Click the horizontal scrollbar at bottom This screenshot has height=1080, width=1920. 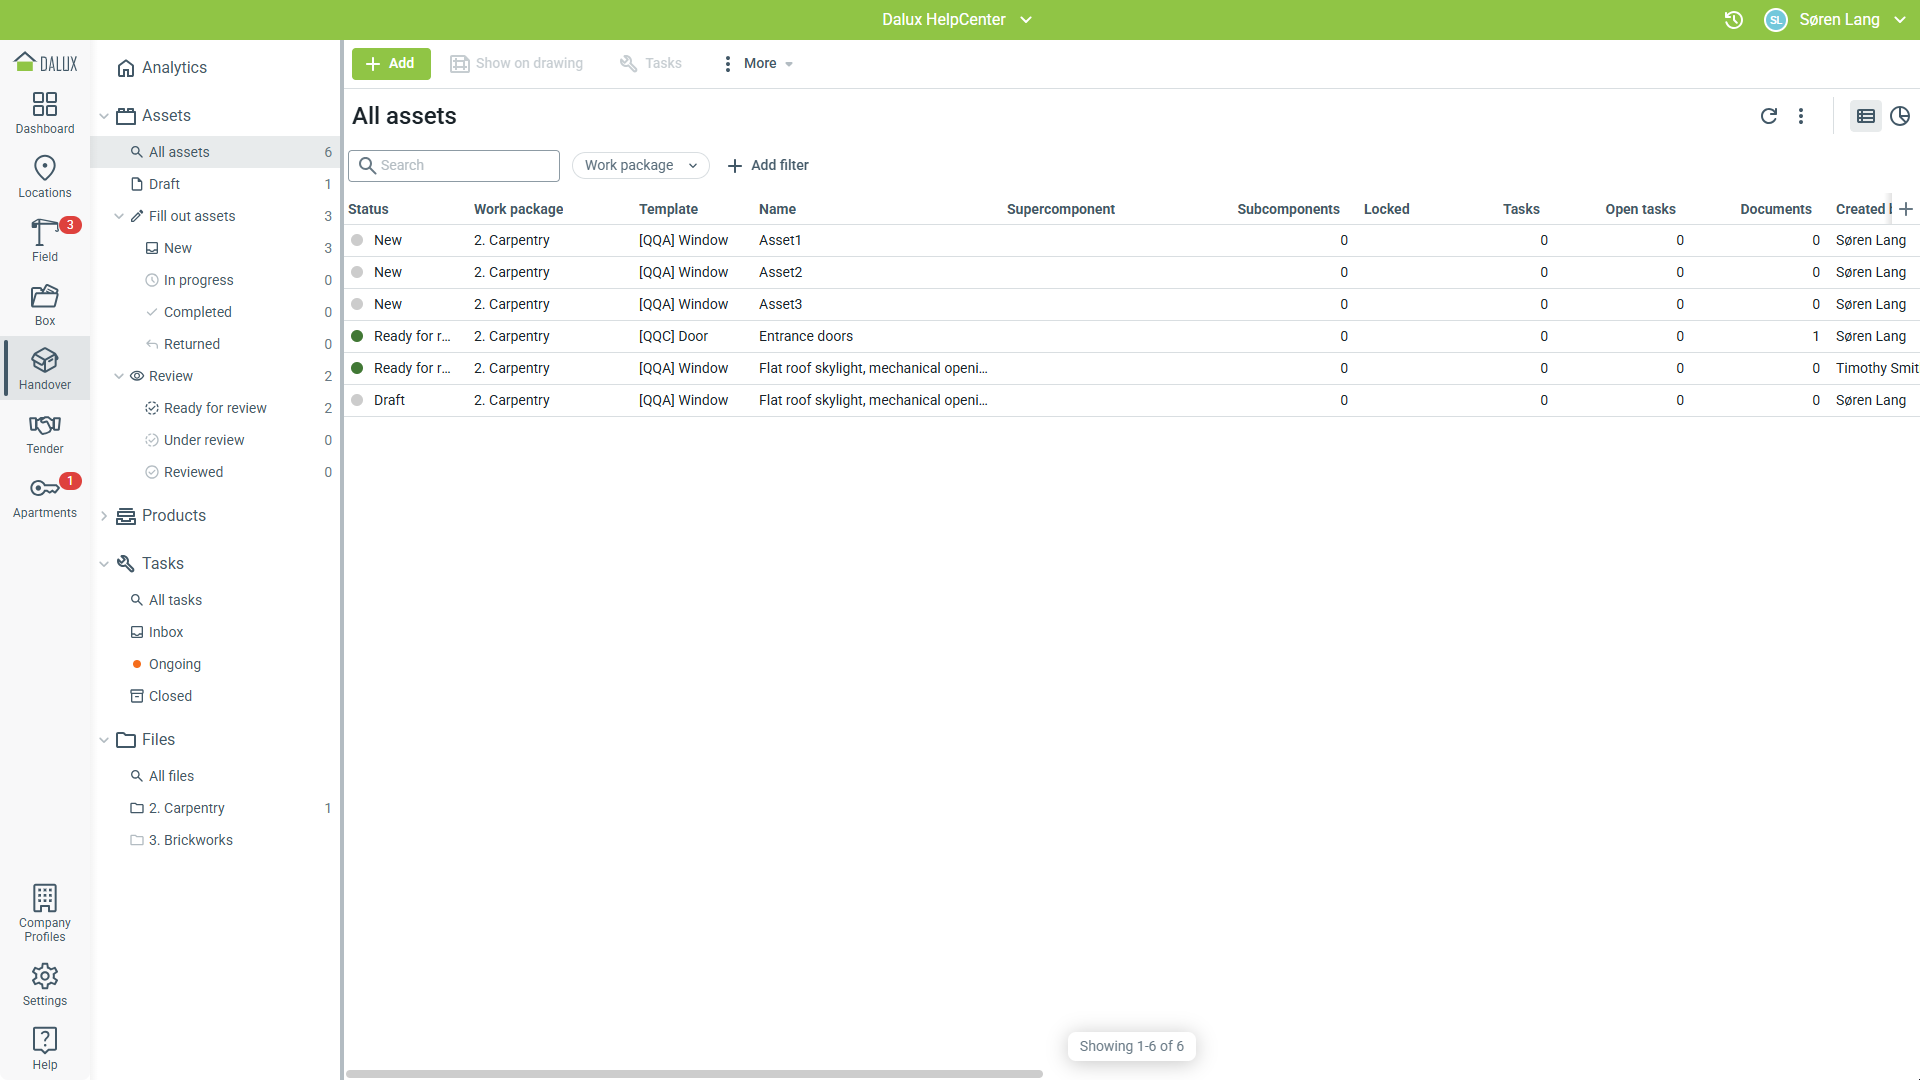pos(694,1074)
